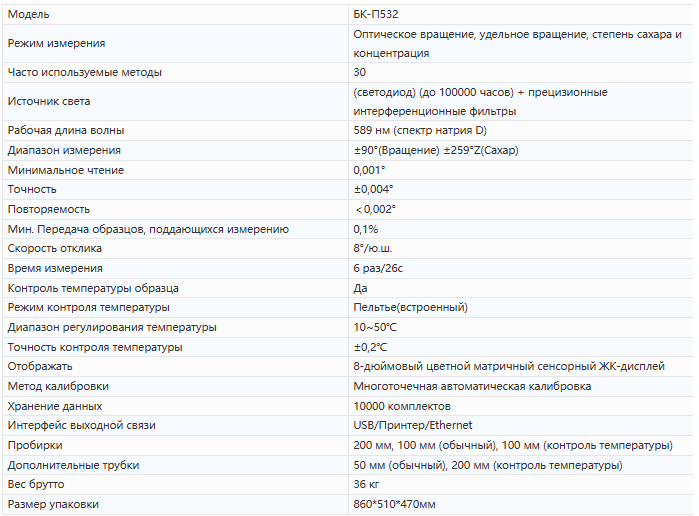Select the '0,001°' value
The image size is (699, 516).
[x=369, y=170]
